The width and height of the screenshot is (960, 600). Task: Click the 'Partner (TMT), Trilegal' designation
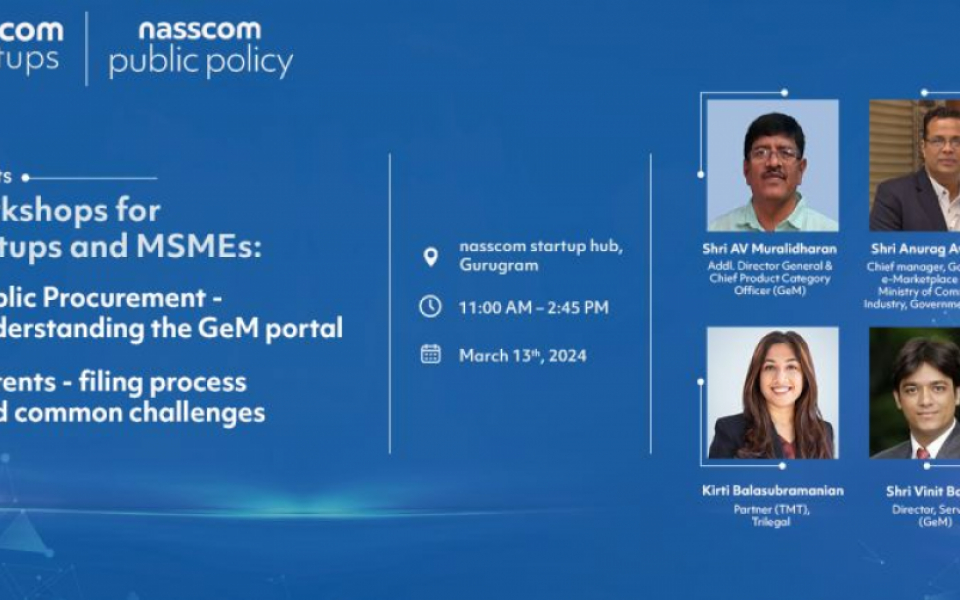coord(771,516)
